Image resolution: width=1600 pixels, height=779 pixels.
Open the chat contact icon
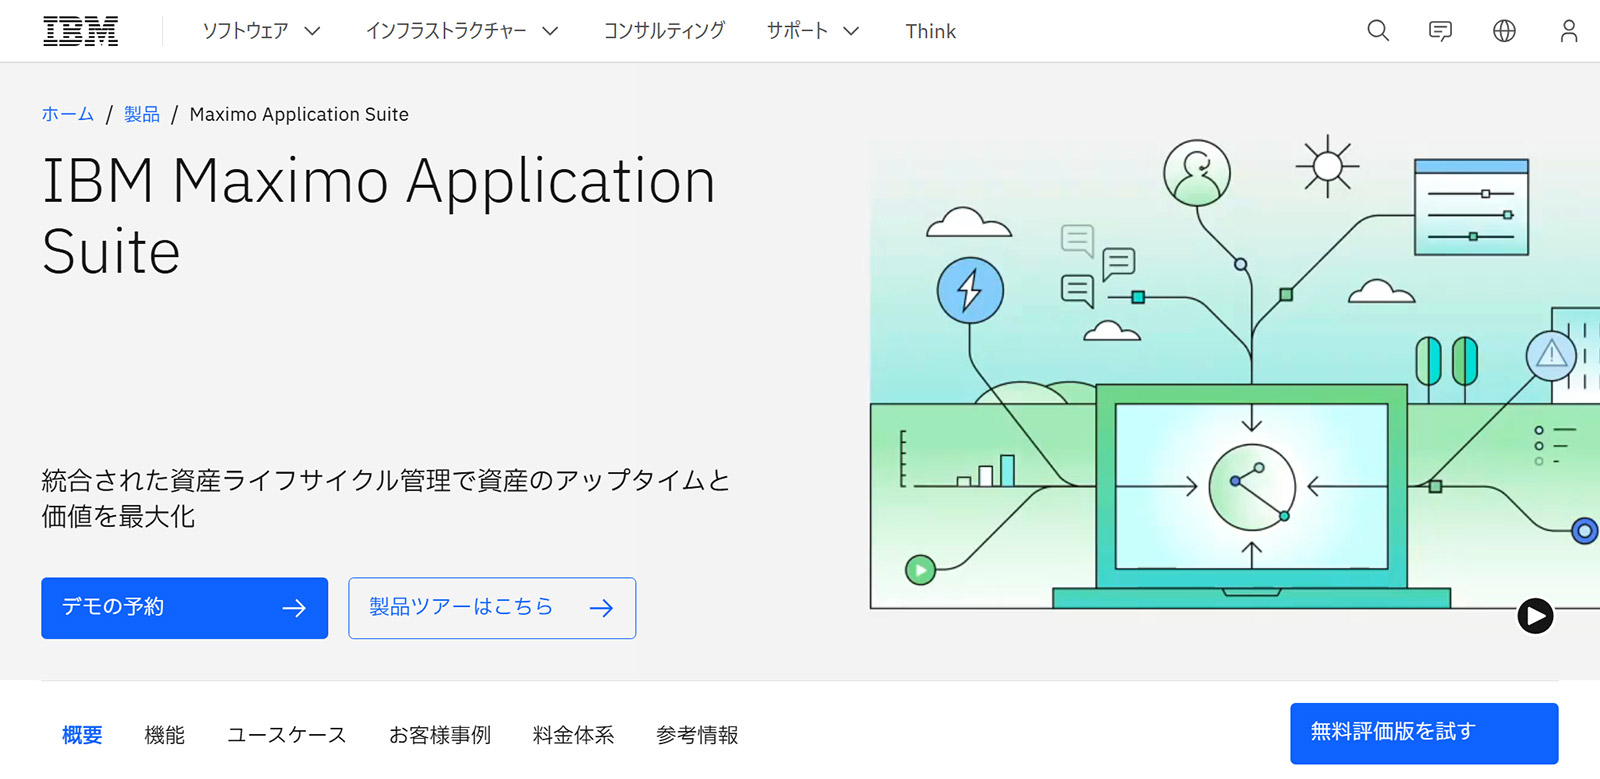(1440, 31)
